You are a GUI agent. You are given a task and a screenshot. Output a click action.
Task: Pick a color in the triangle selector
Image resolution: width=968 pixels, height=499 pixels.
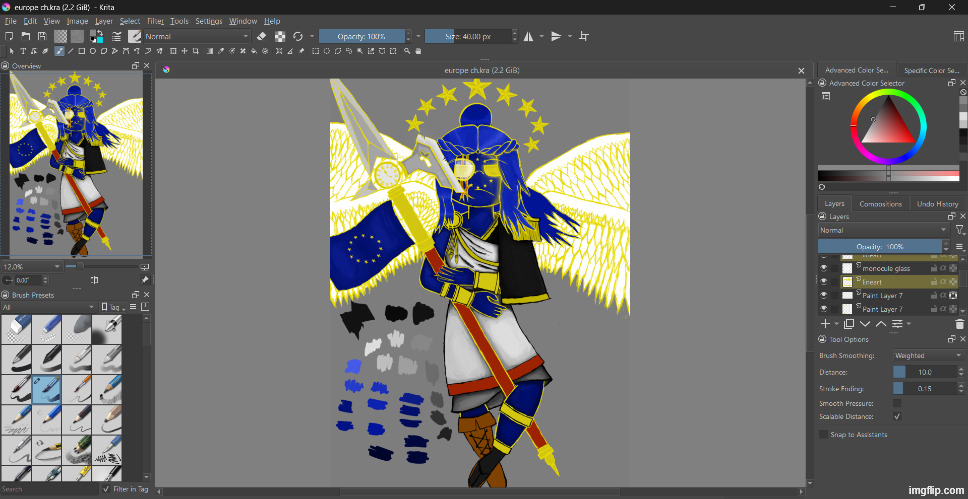(888, 125)
